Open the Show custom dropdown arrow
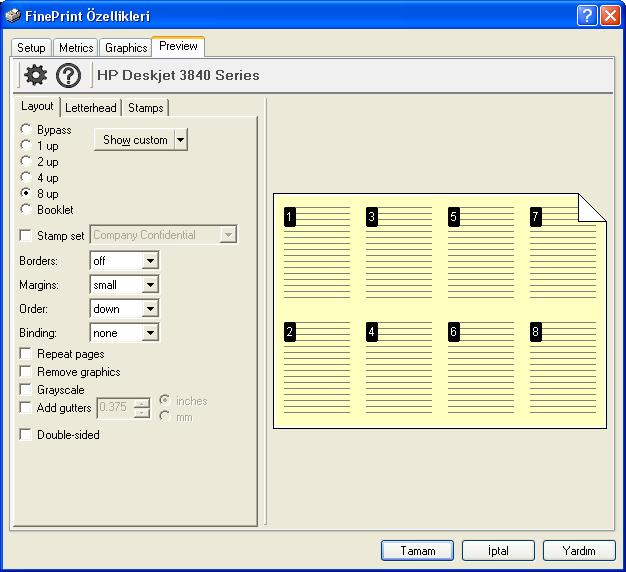626x572 pixels. tap(181, 140)
